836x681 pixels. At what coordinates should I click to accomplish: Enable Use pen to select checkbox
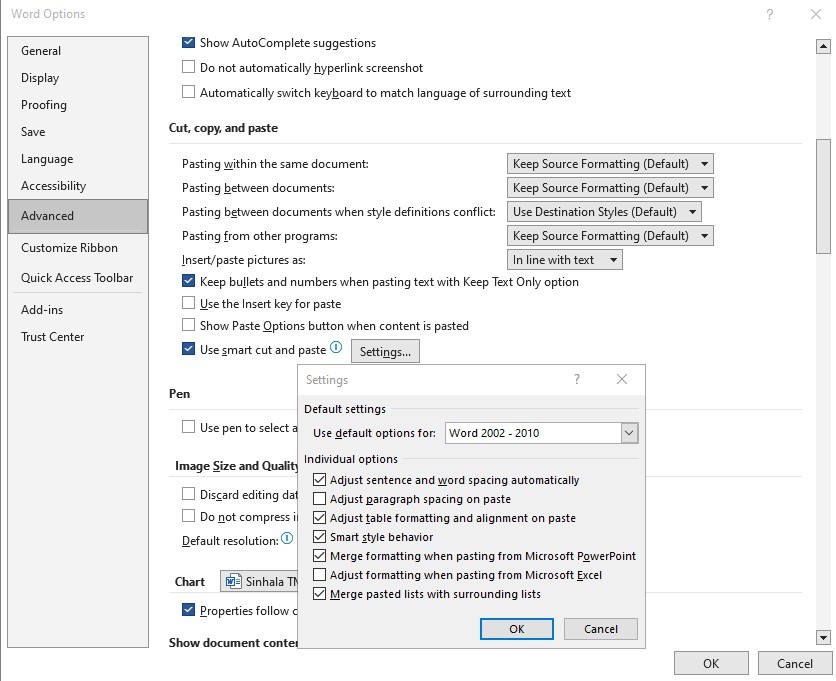(x=188, y=427)
